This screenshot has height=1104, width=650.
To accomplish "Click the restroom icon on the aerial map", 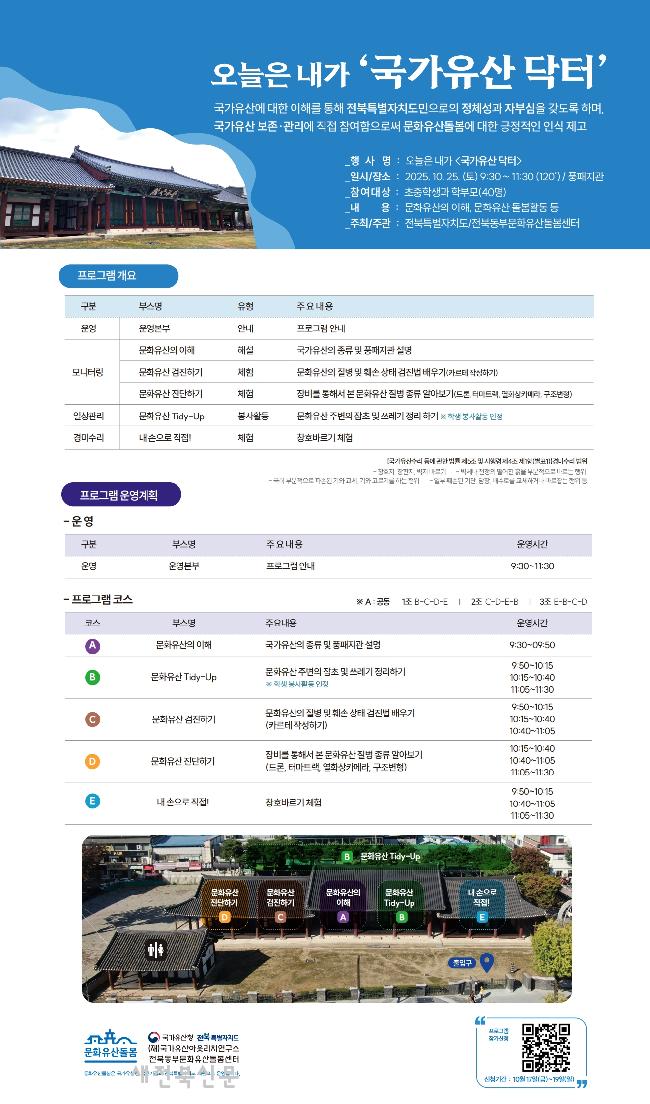I will click(x=155, y=947).
